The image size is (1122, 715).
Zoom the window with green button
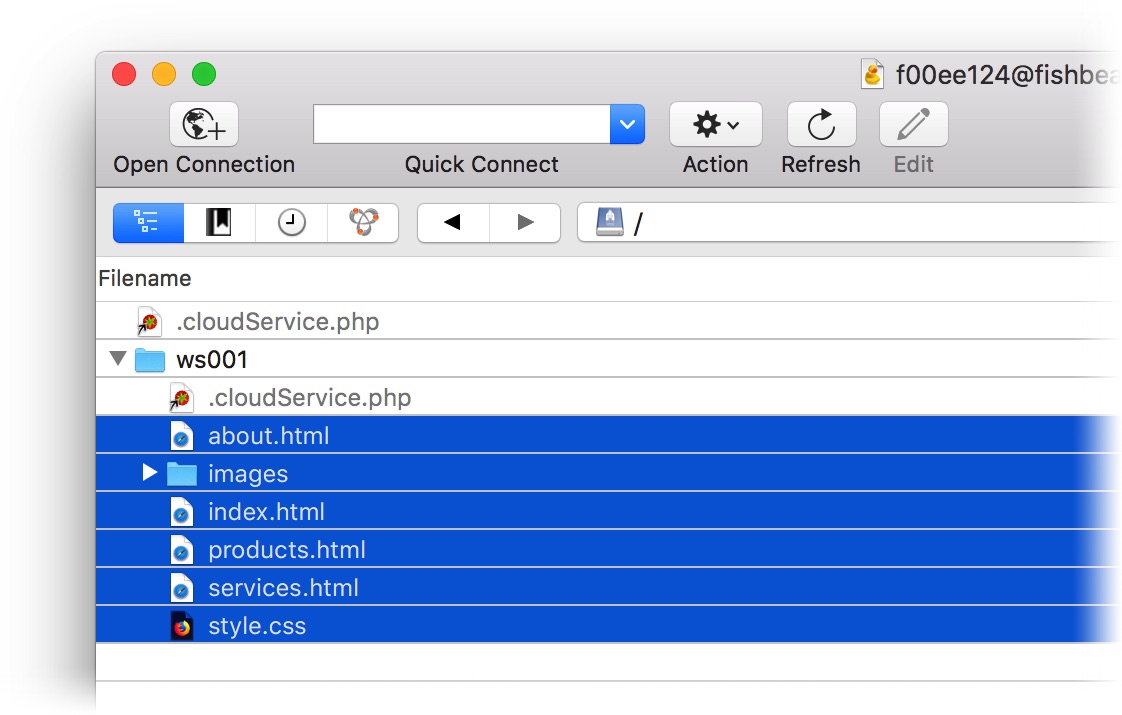click(x=204, y=74)
